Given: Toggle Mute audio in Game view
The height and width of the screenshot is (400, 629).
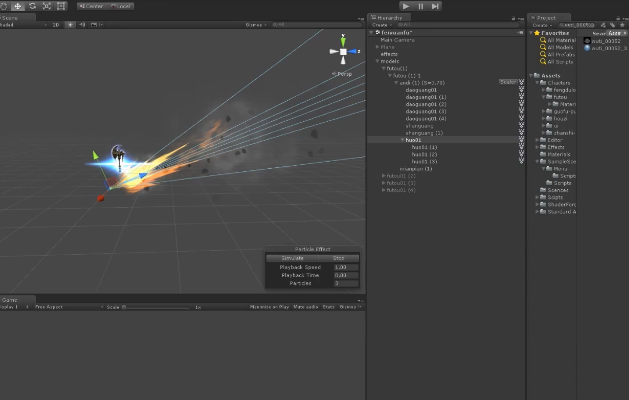Looking at the screenshot, I should point(306,307).
